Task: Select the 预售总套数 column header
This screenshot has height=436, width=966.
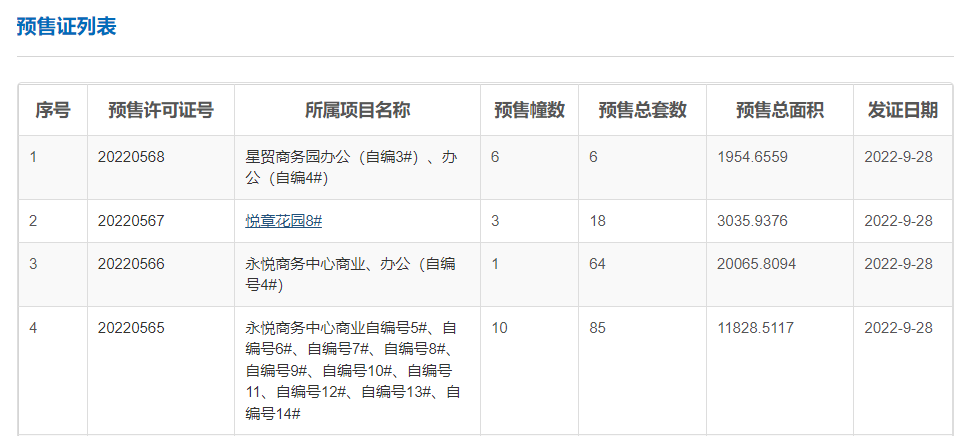Action: click(643, 110)
